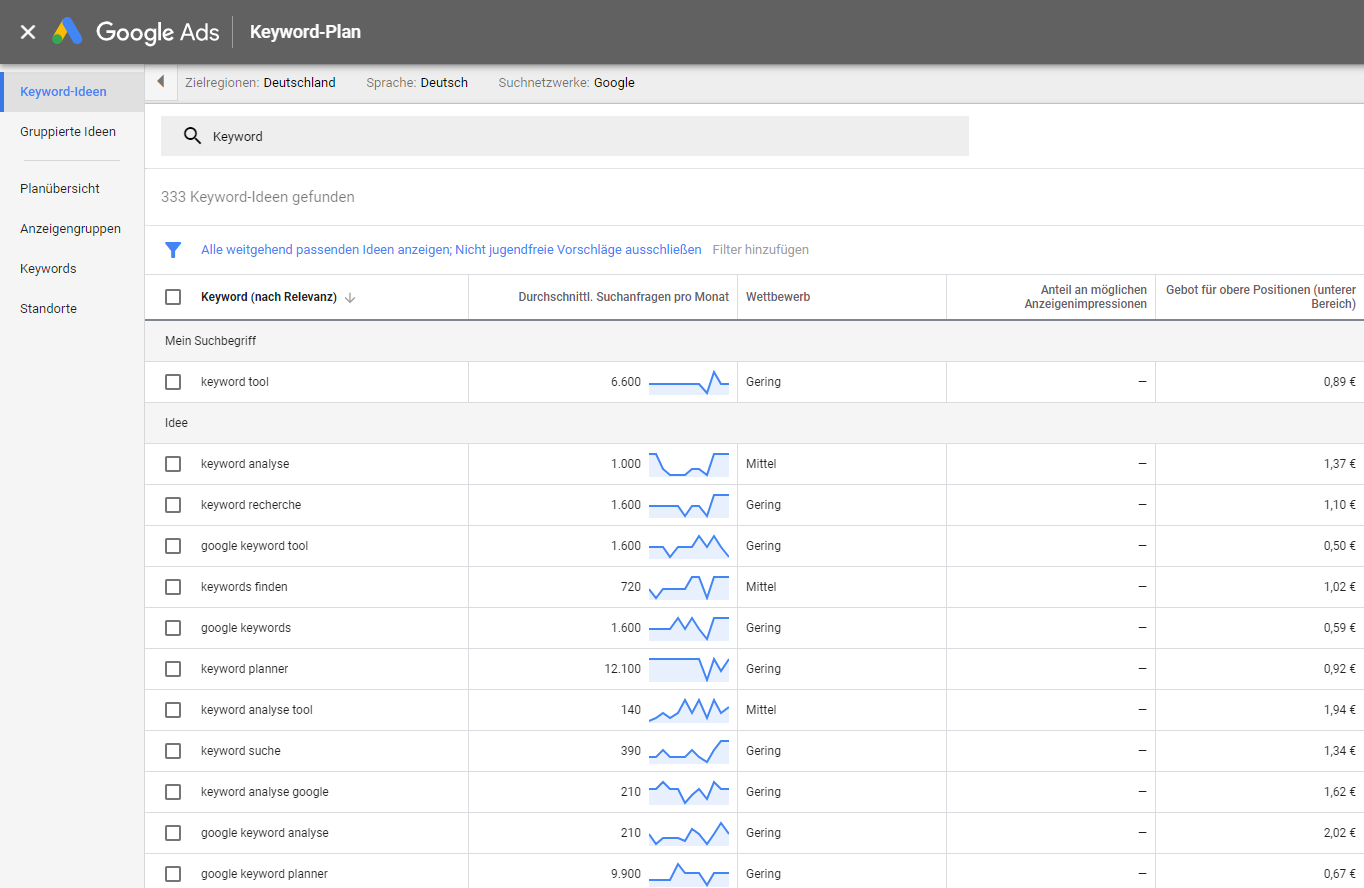Check the box for google keyword analyse

click(x=173, y=833)
